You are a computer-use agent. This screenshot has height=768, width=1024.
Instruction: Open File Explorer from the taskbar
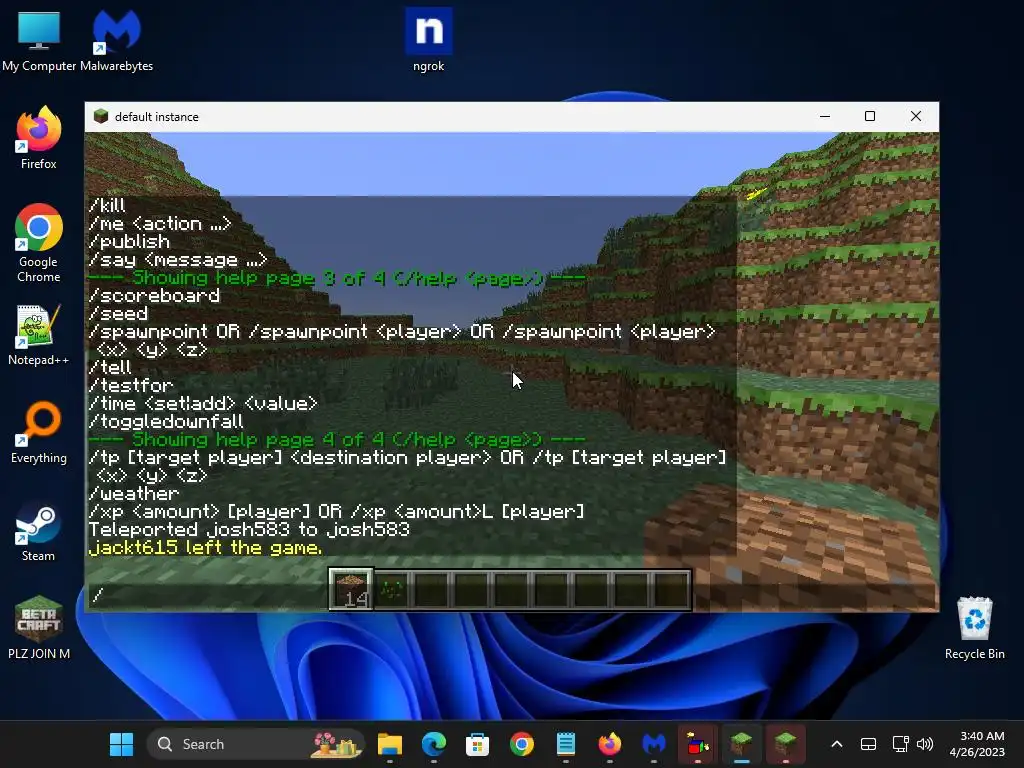click(390, 744)
